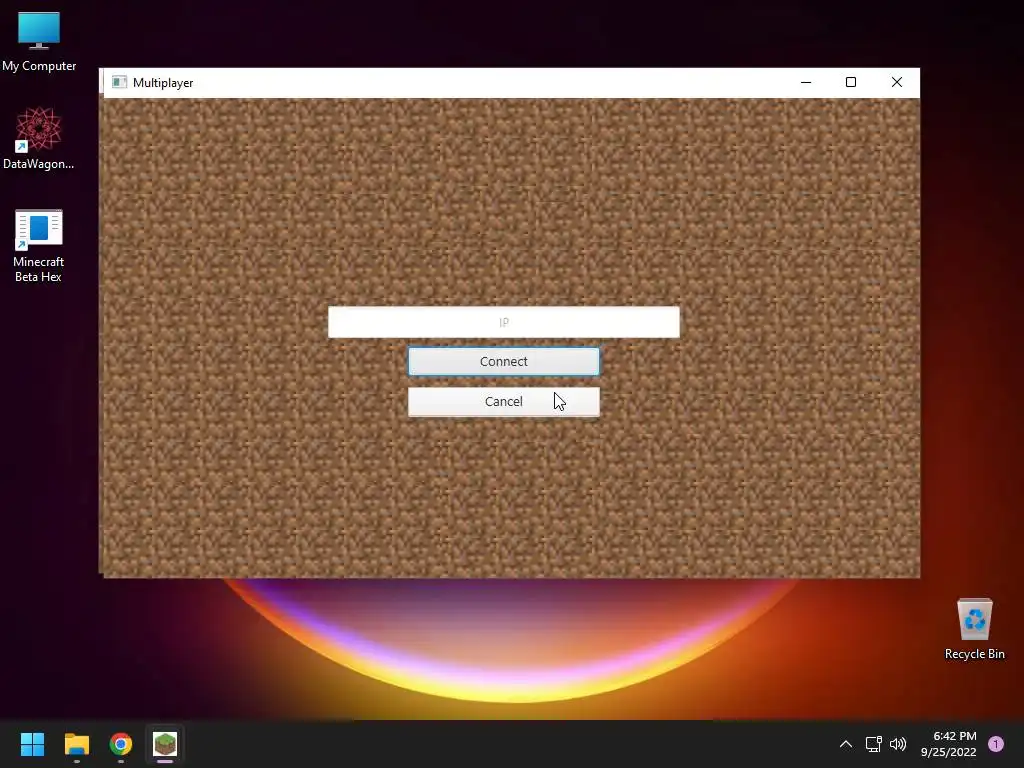Open the clock and calendar flyout
Screen dimensions: 1024x768
coord(949,744)
